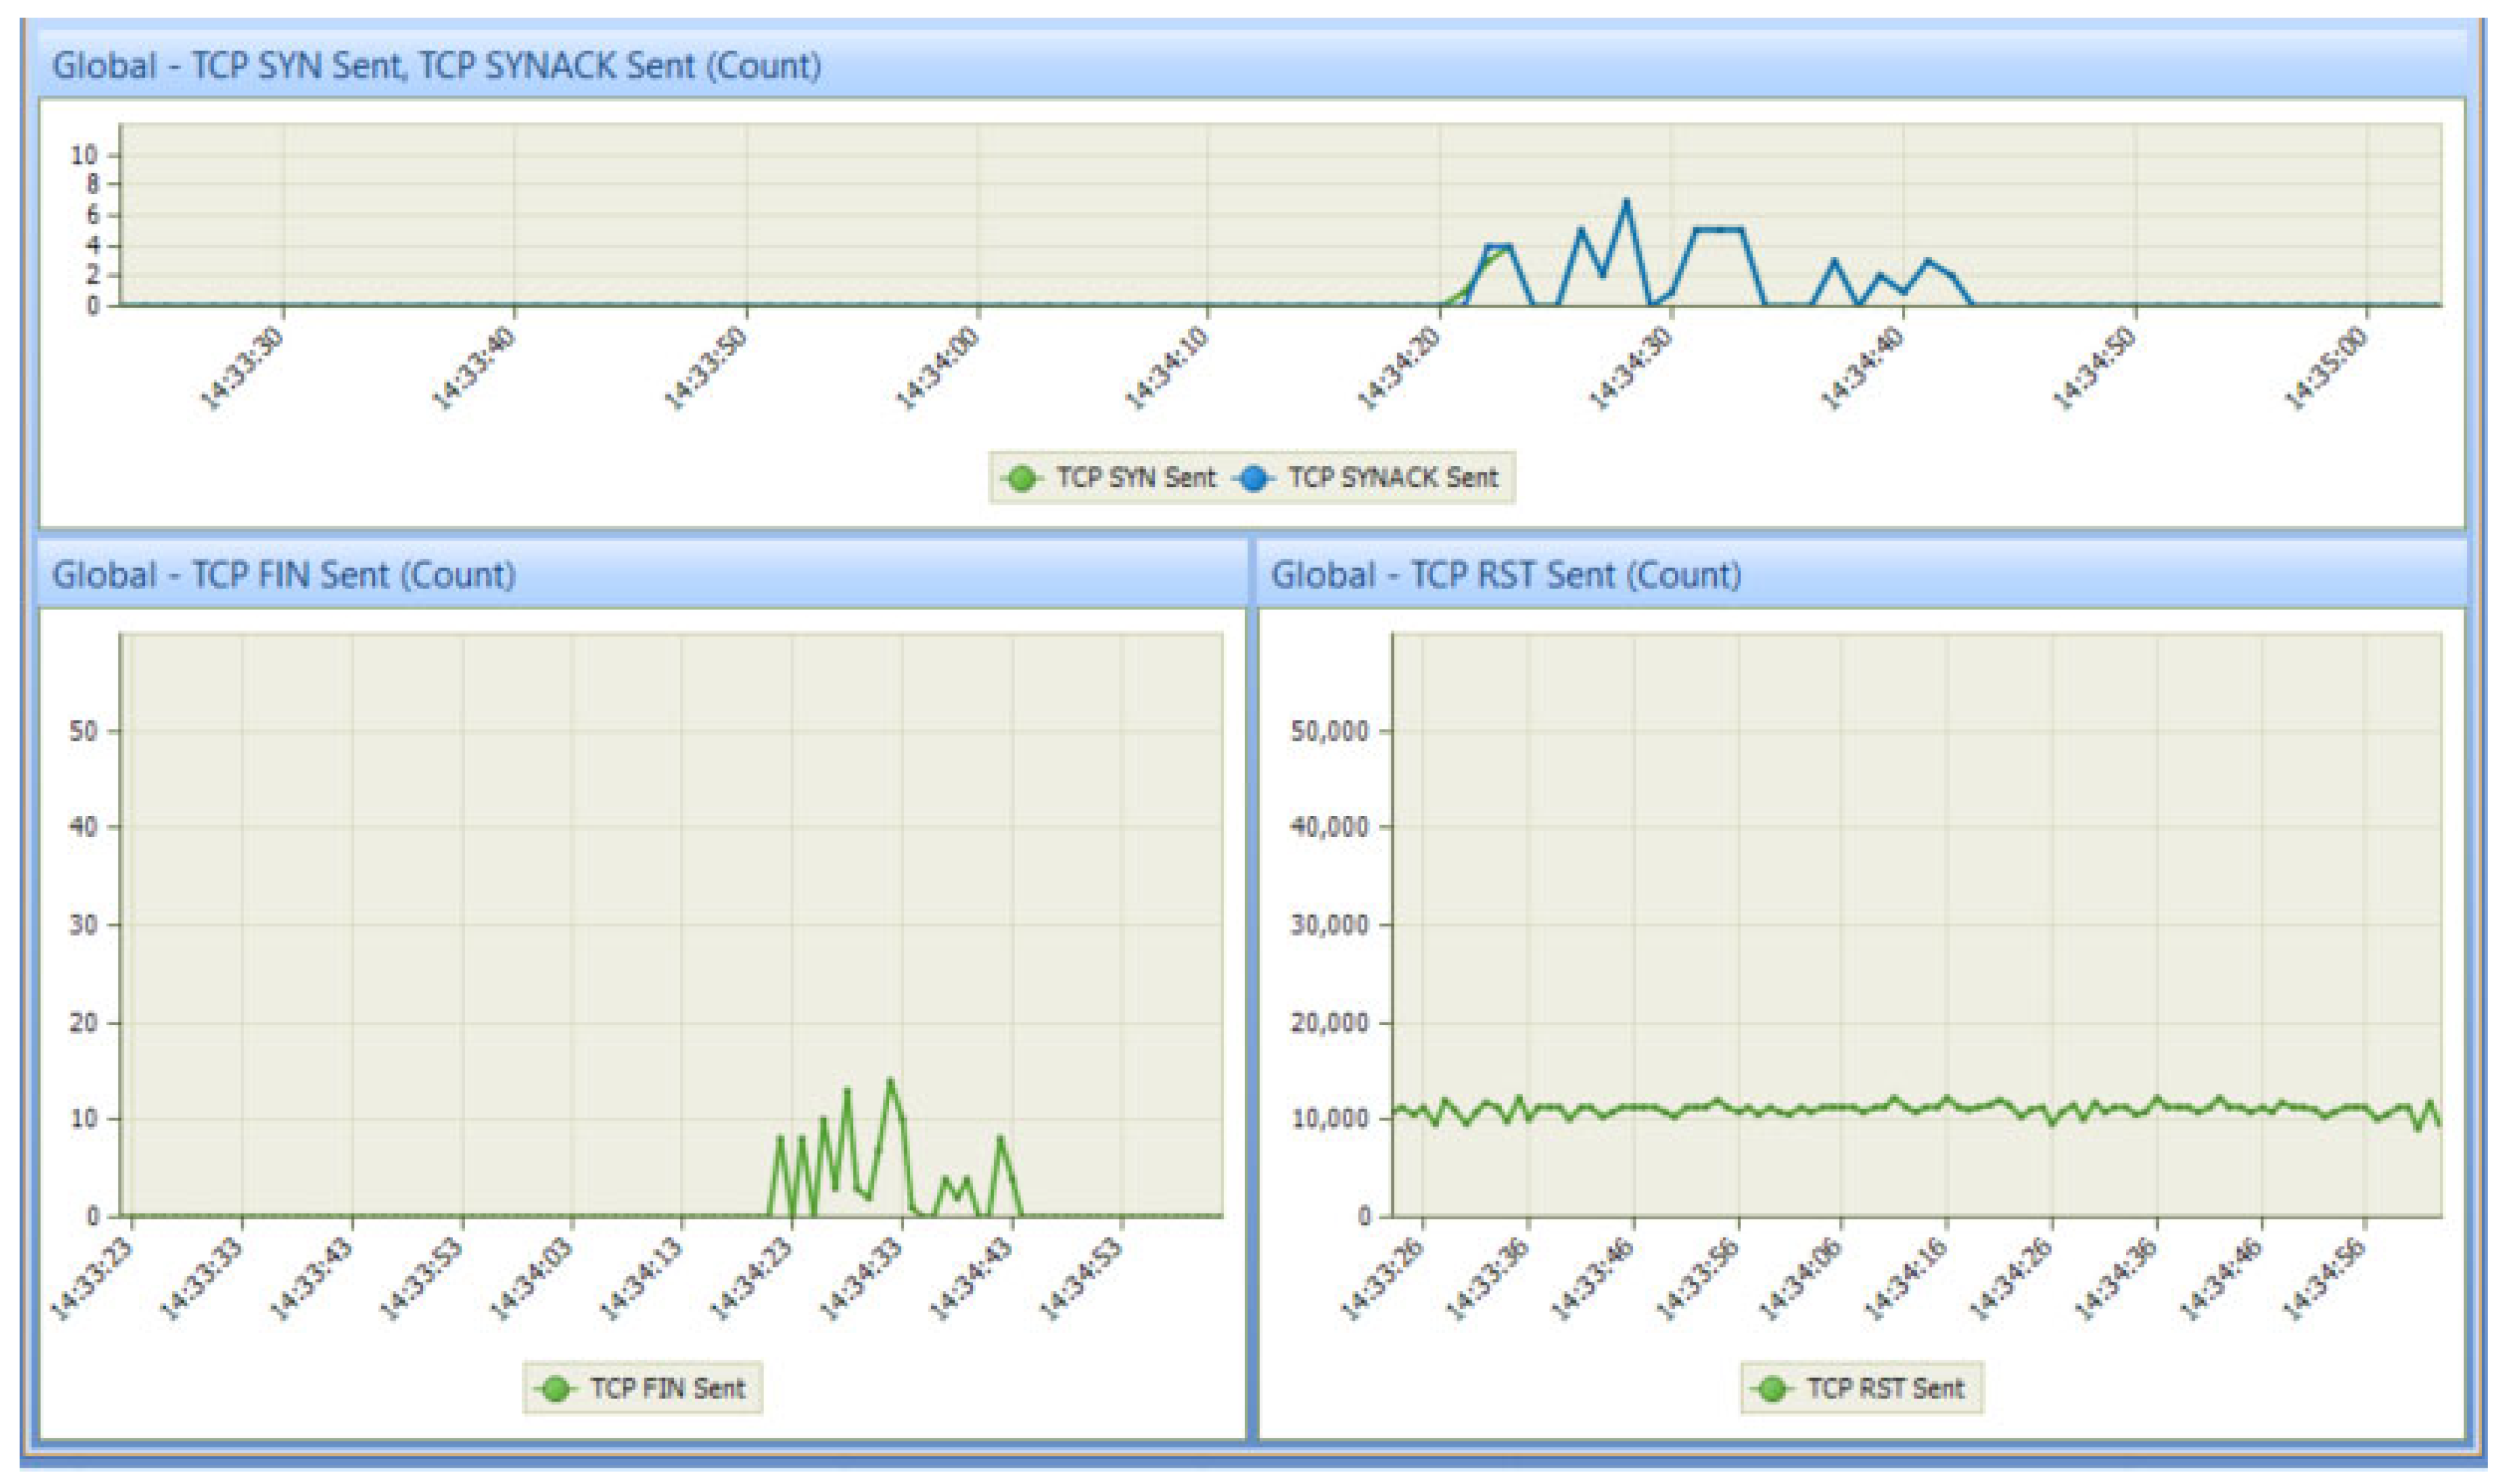Screen dimensions: 2508x1484
Task: Click the 14:35:00 time label in the SYN chart
Action: (x=2327, y=369)
